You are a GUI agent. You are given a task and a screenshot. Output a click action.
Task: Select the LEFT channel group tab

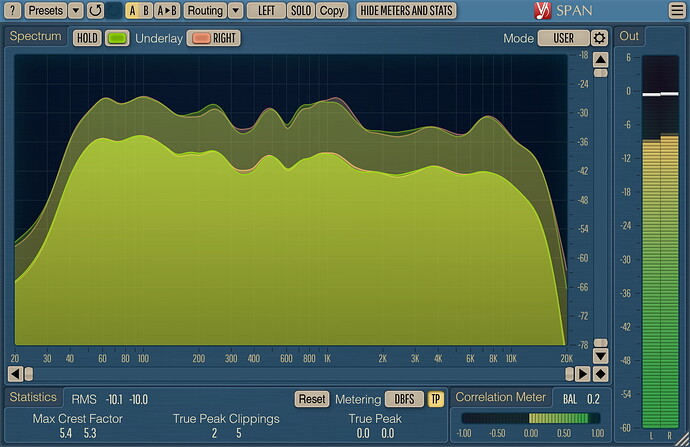[265, 10]
